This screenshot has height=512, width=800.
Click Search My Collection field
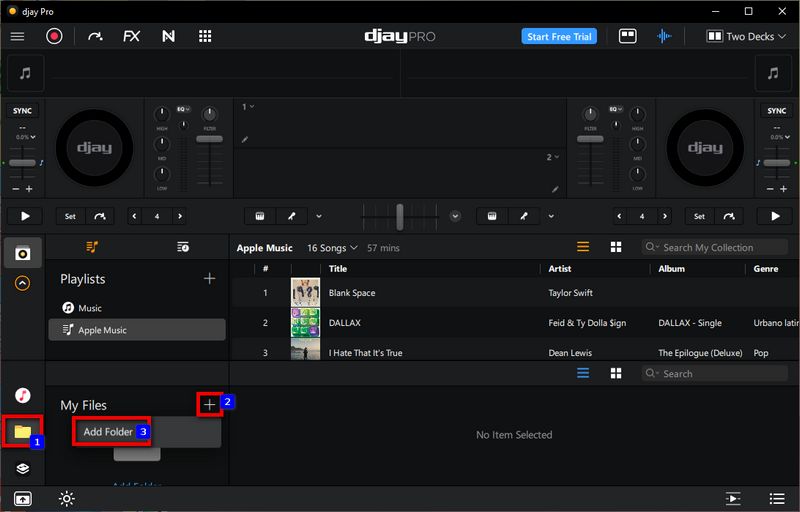tap(714, 247)
